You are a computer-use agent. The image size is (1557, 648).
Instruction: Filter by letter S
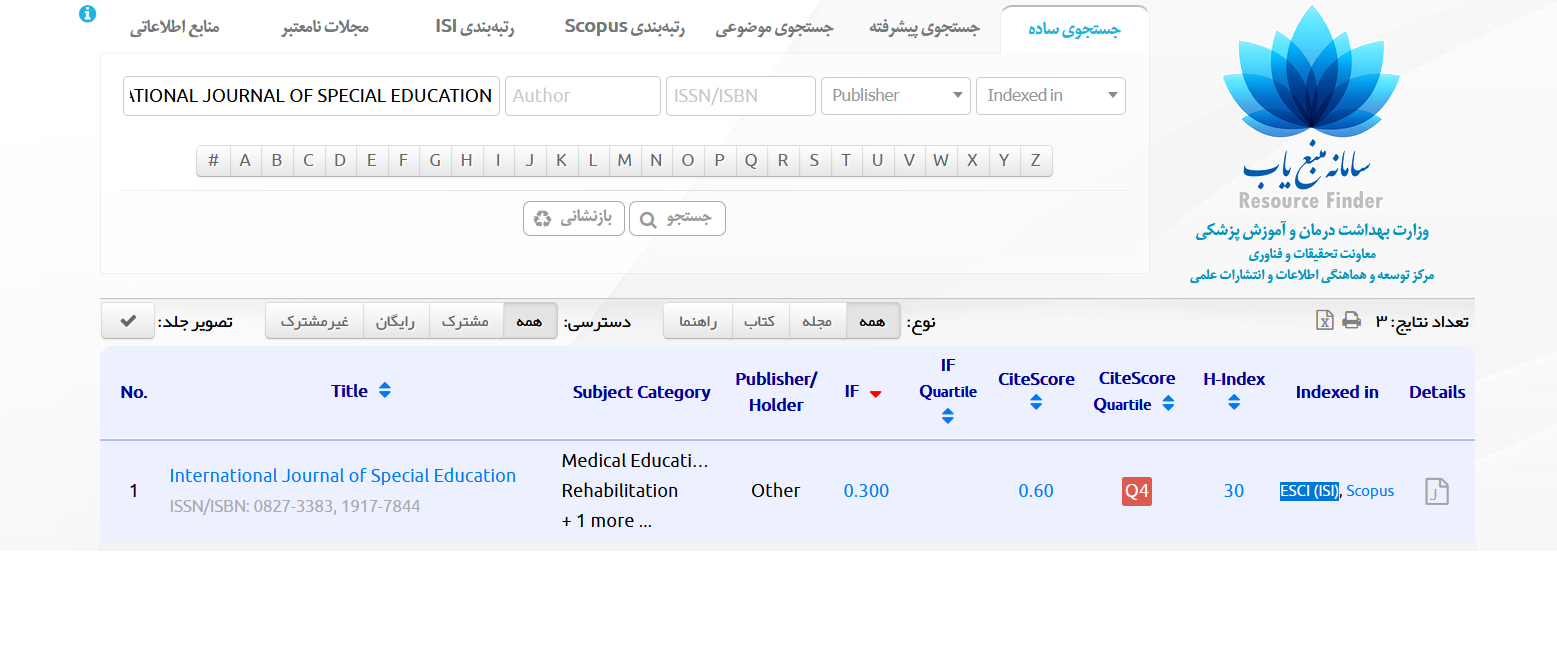[x=814, y=161]
